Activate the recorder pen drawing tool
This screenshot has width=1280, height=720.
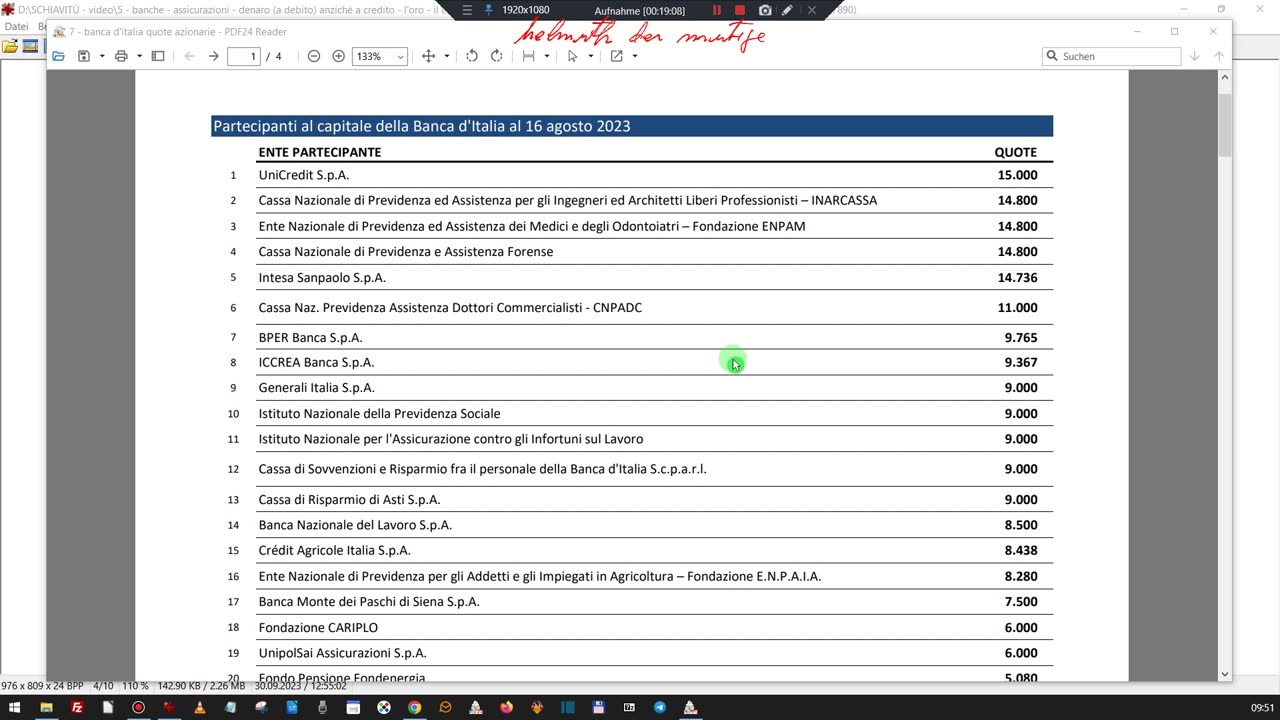pos(787,10)
